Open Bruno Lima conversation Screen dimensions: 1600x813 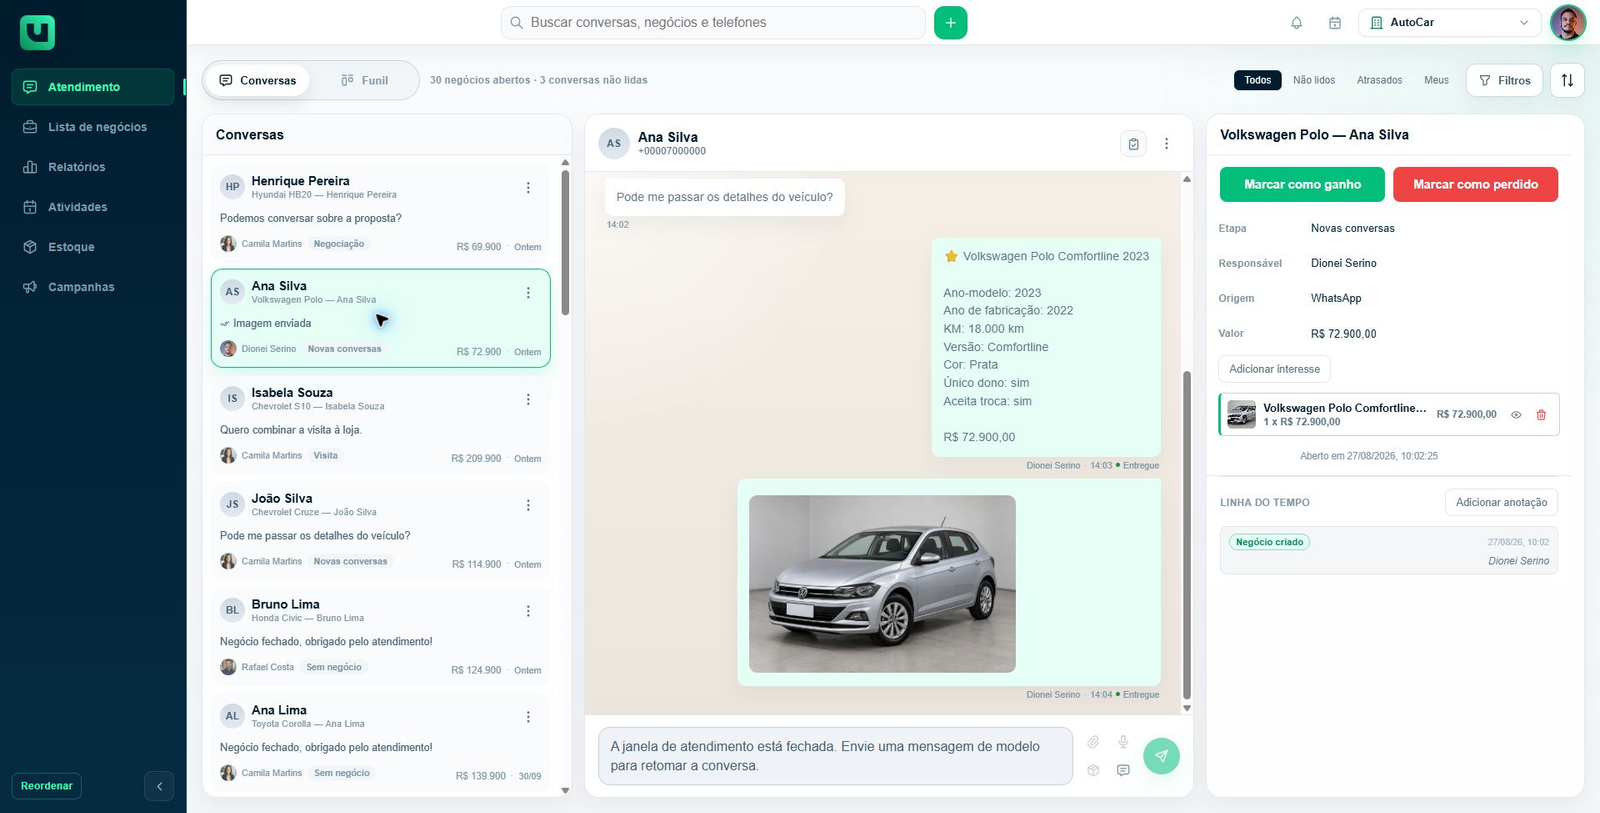[x=380, y=634]
